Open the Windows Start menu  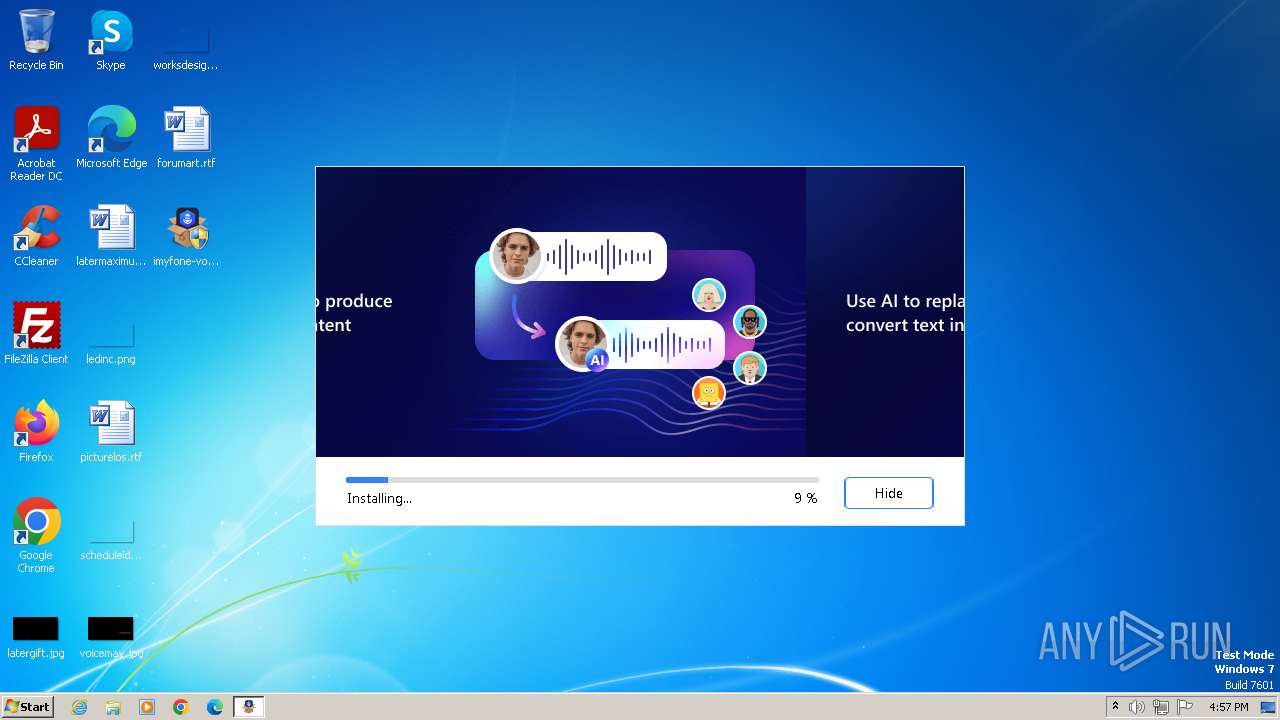(27, 707)
